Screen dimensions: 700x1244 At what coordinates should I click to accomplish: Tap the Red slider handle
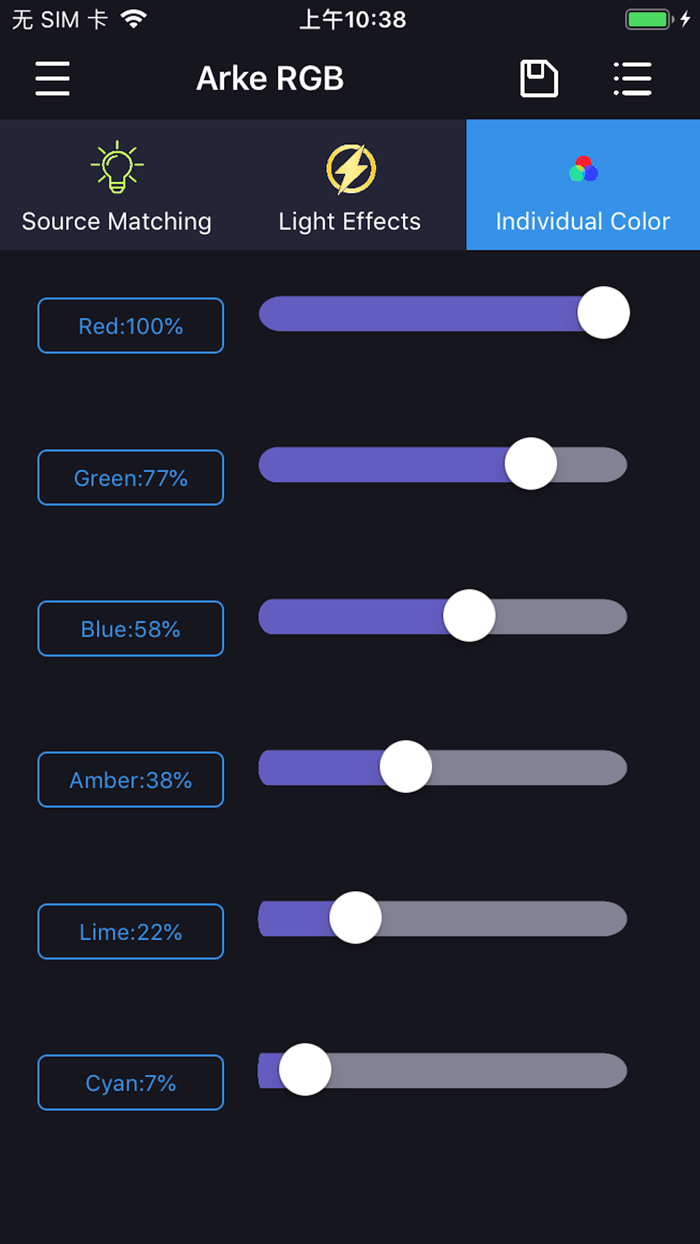(x=604, y=312)
